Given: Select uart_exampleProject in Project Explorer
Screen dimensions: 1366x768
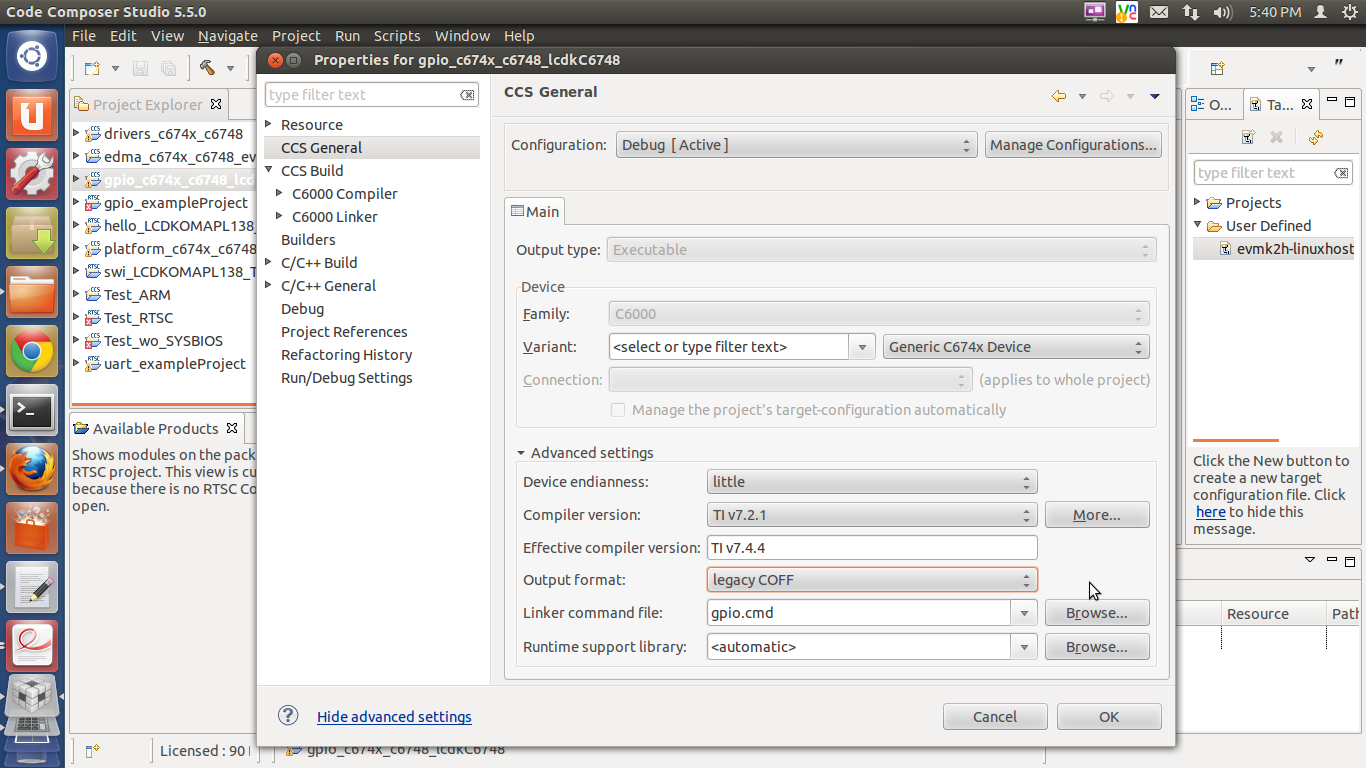Looking at the screenshot, I should [175, 364].
